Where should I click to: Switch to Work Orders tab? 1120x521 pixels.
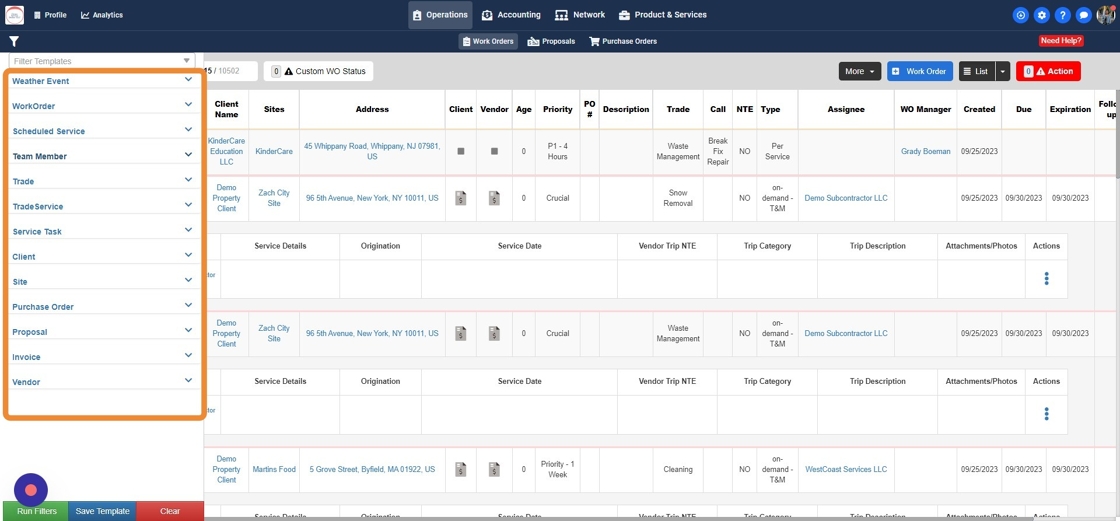tap(488, 41)
